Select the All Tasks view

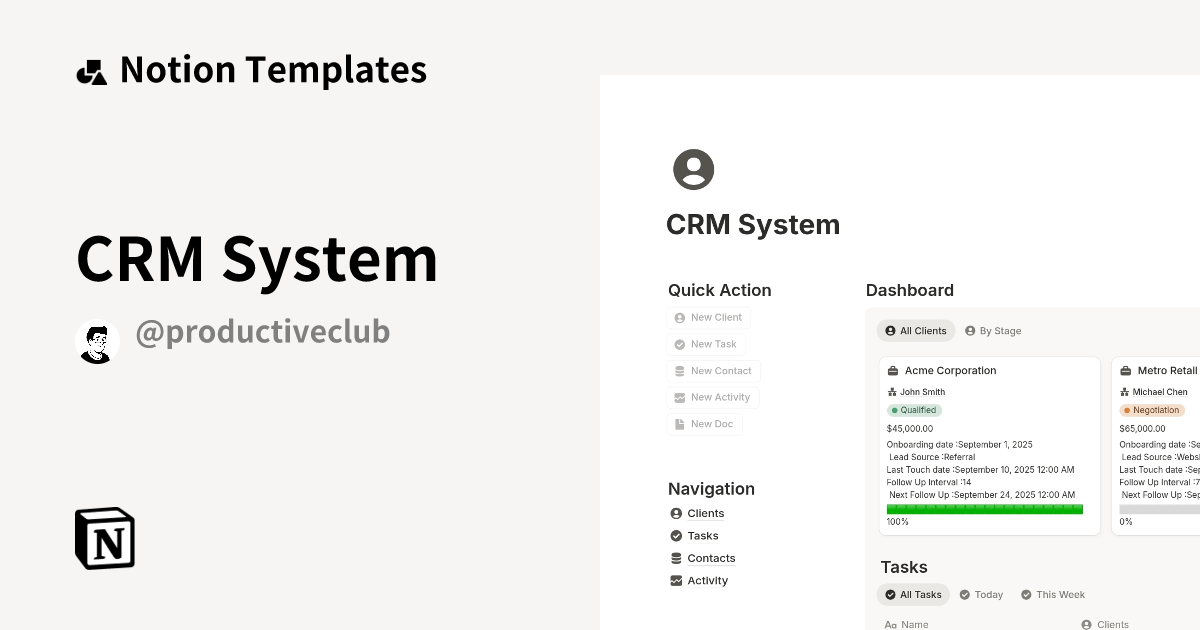pyautogui.click(x=913, y=594)
